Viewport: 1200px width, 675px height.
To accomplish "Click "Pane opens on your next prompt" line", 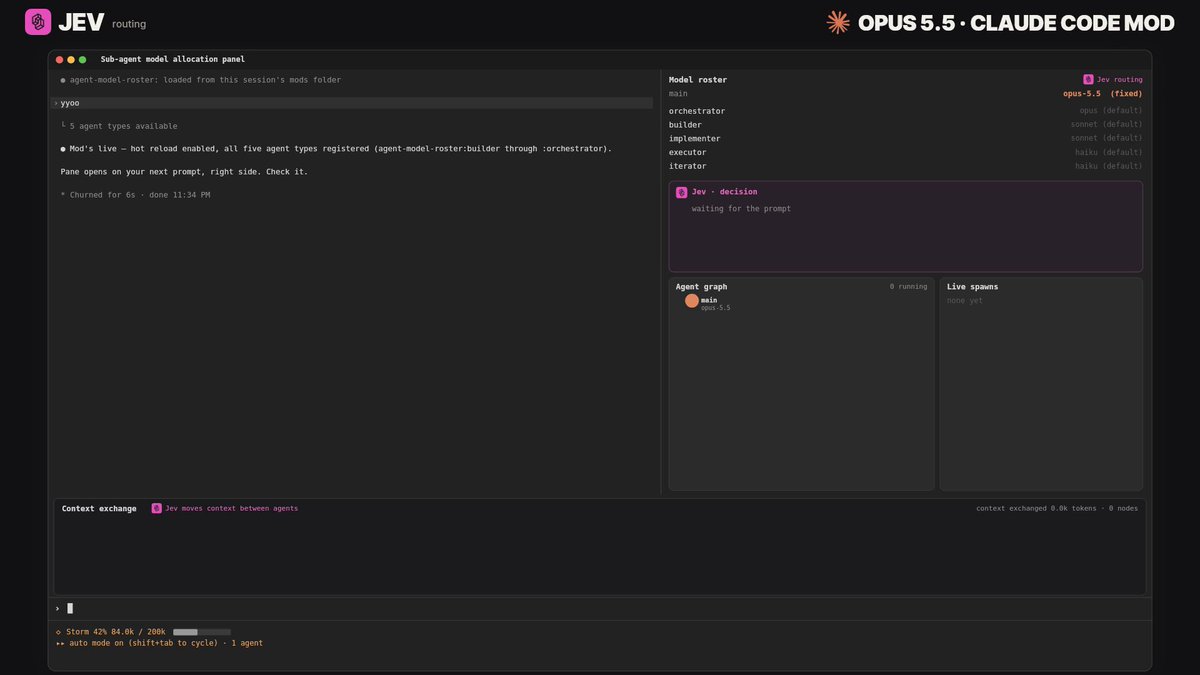I will 184,172.
